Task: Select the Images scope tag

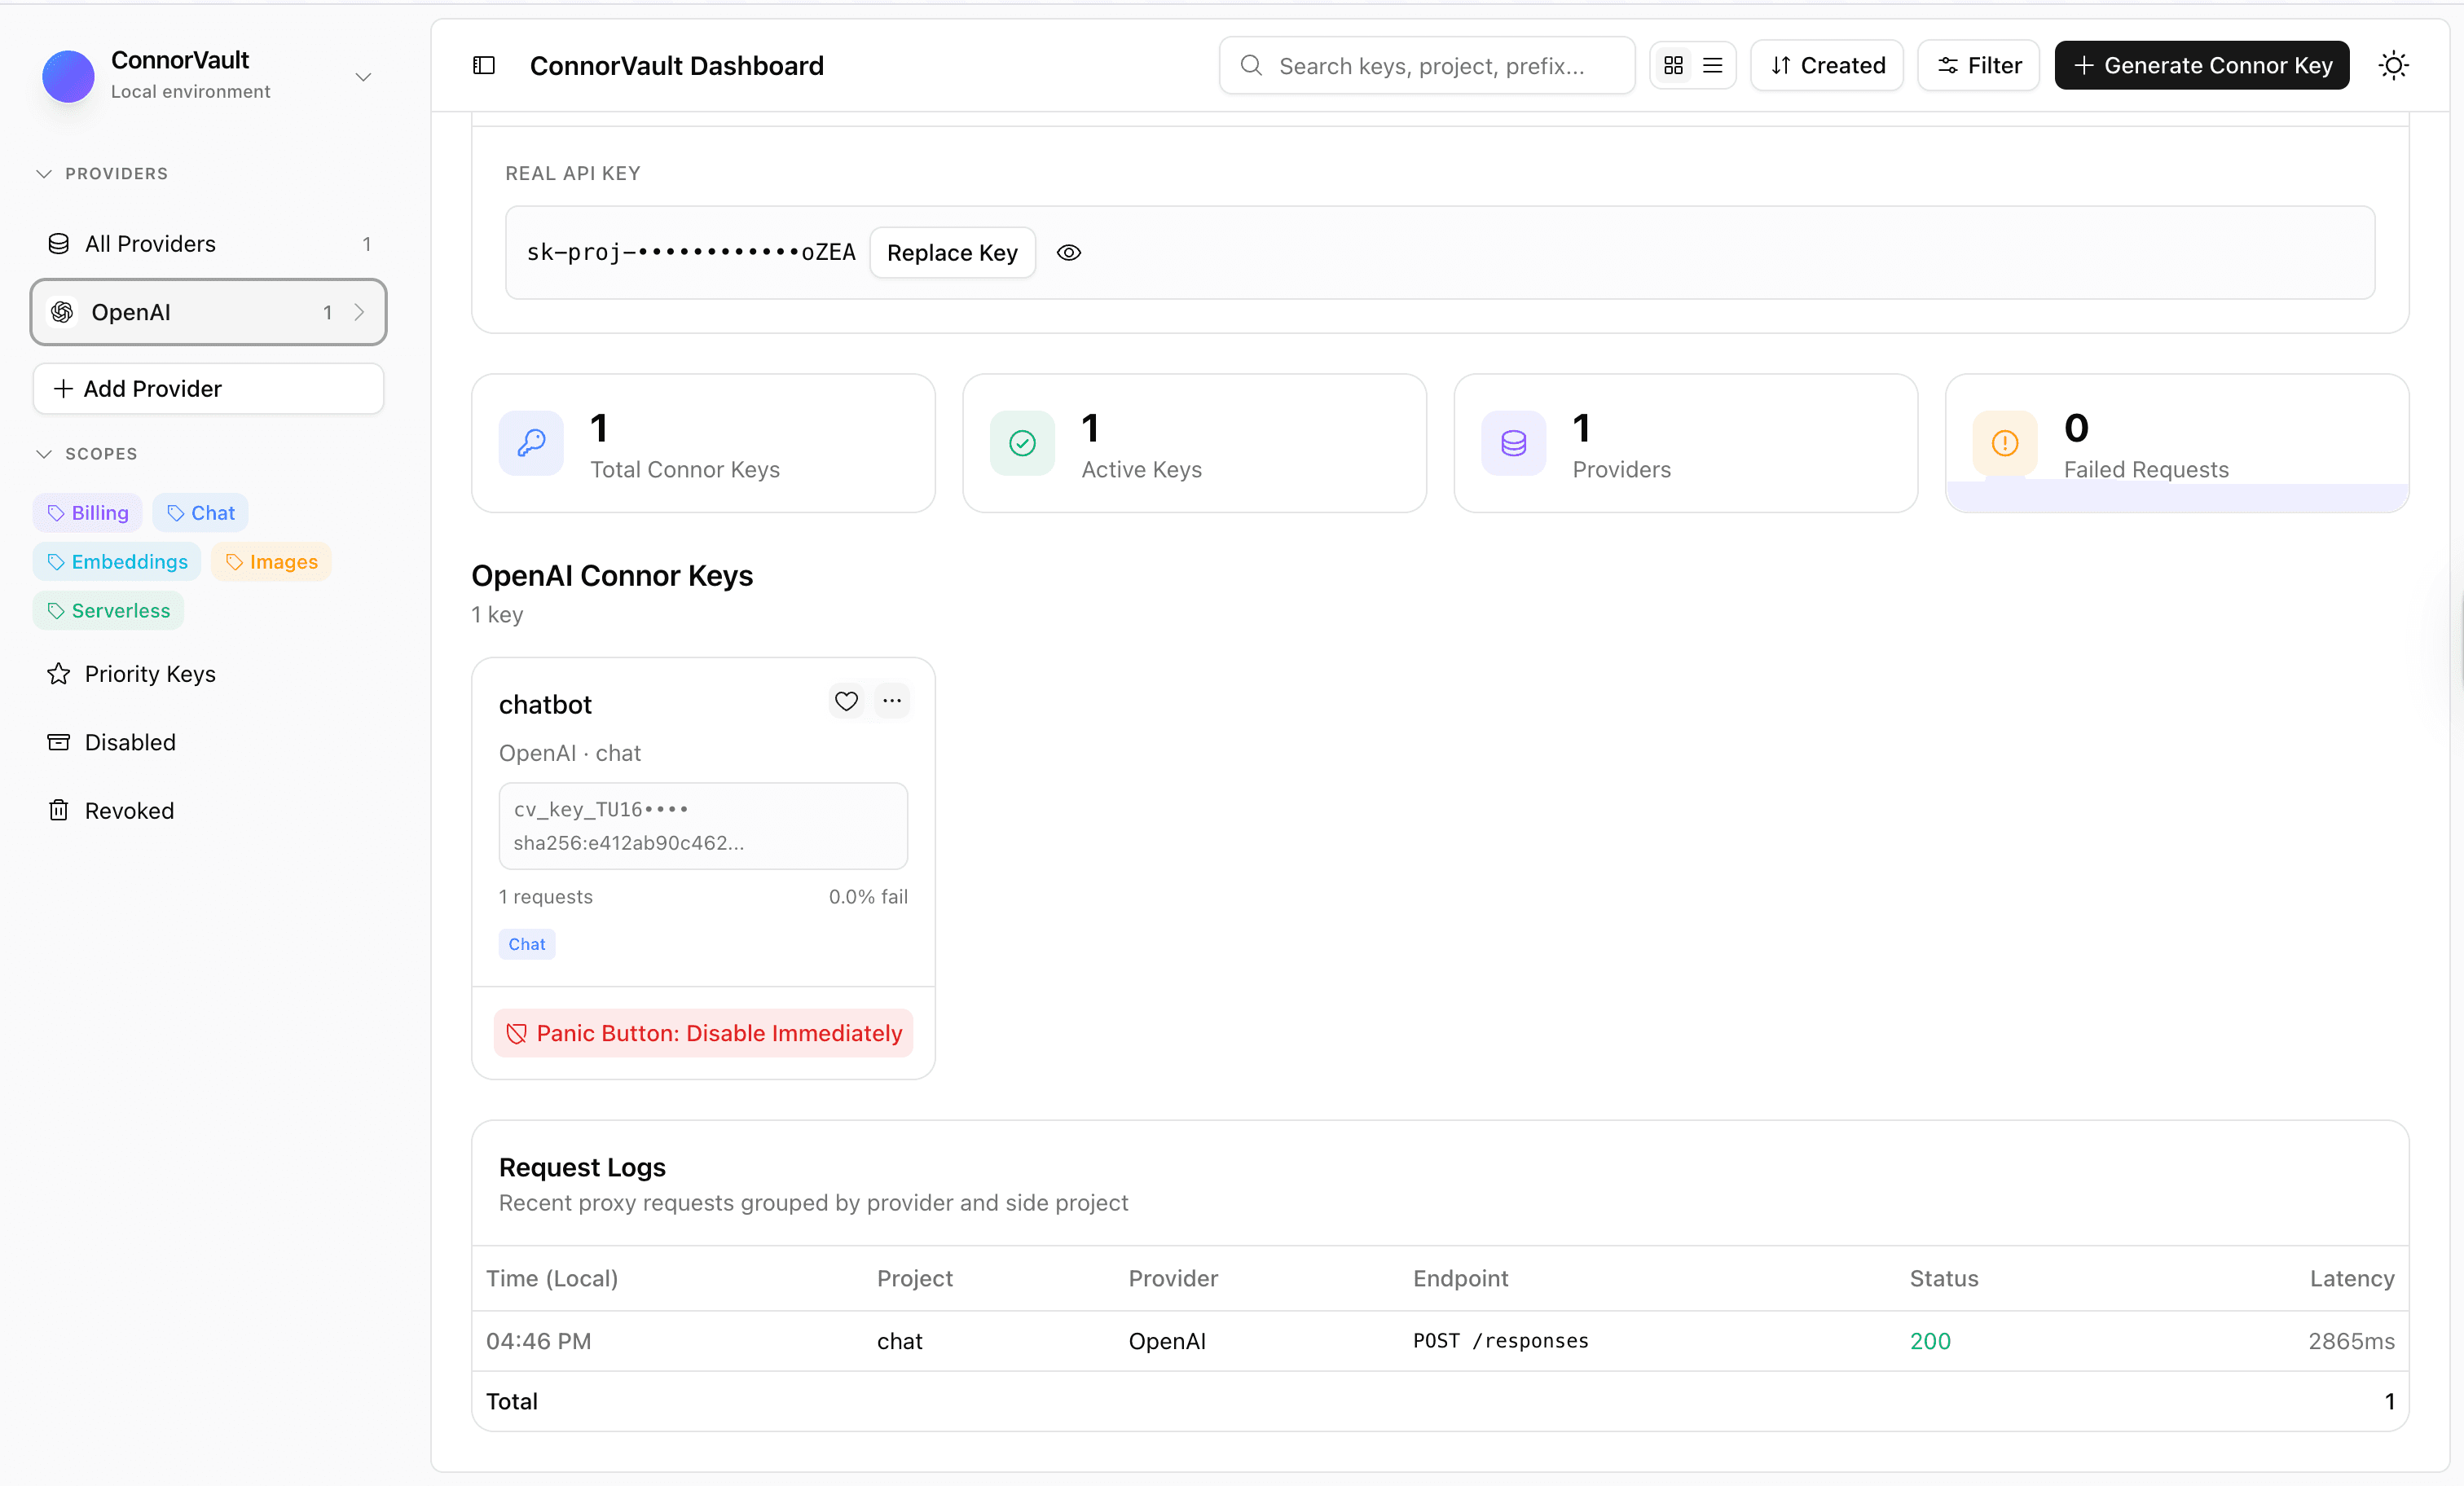Action: pos(272,562)
